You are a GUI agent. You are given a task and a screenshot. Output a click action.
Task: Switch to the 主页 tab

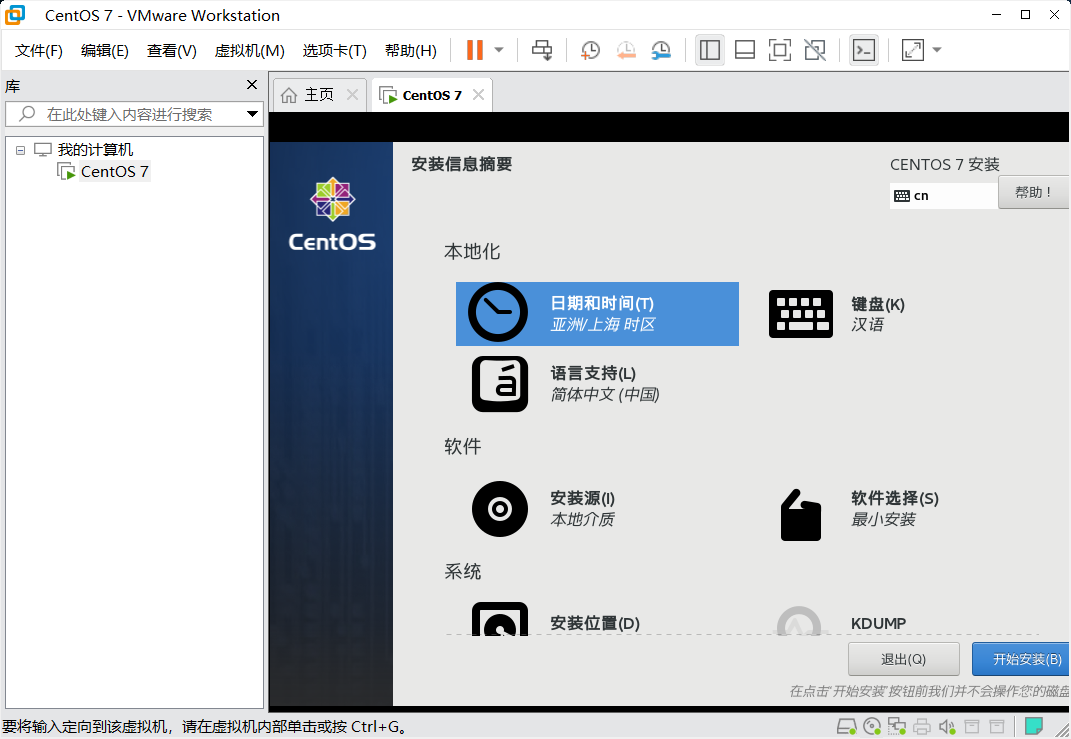click(319, 95)
